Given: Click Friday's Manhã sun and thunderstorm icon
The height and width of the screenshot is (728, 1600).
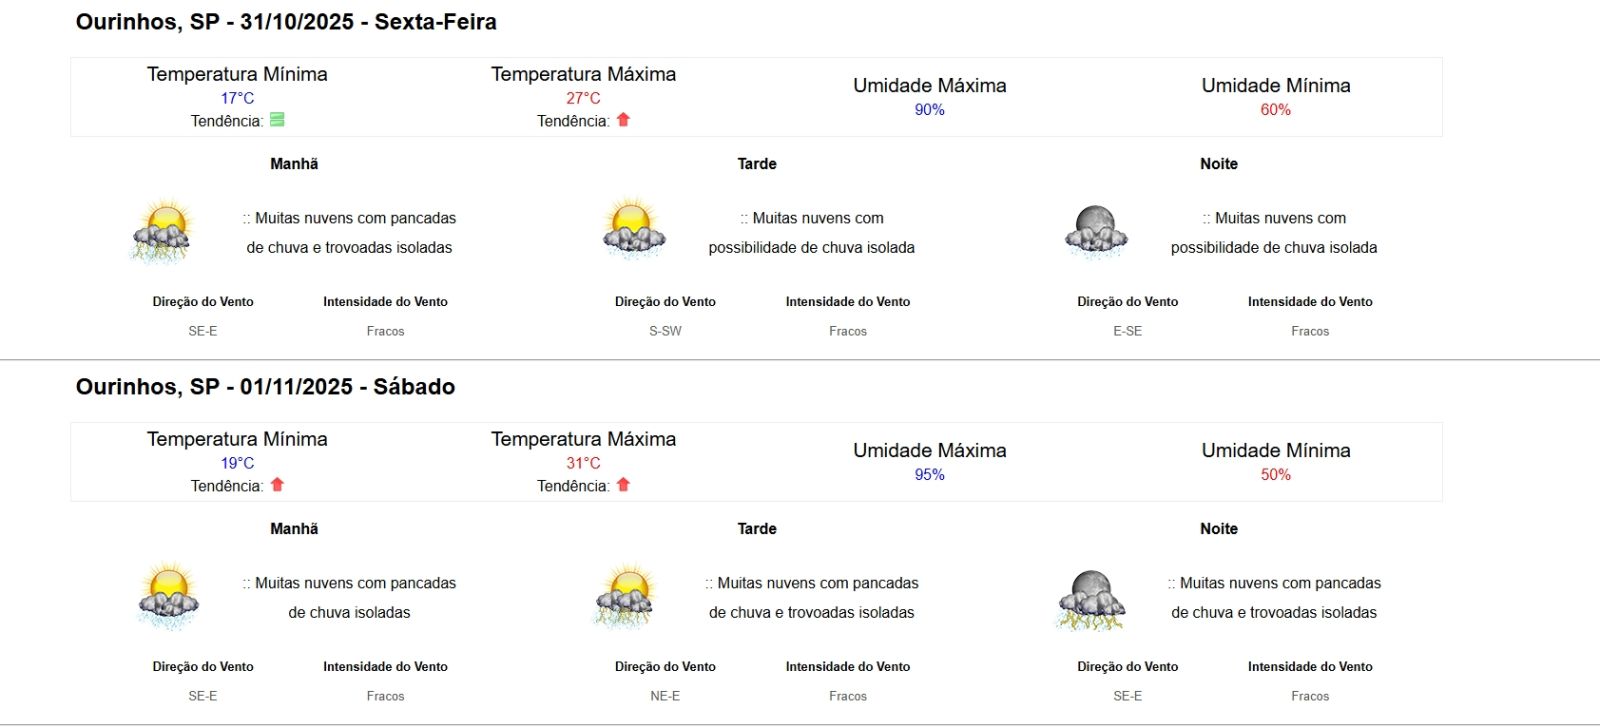Looking at the screenshot, I should 162,231.
